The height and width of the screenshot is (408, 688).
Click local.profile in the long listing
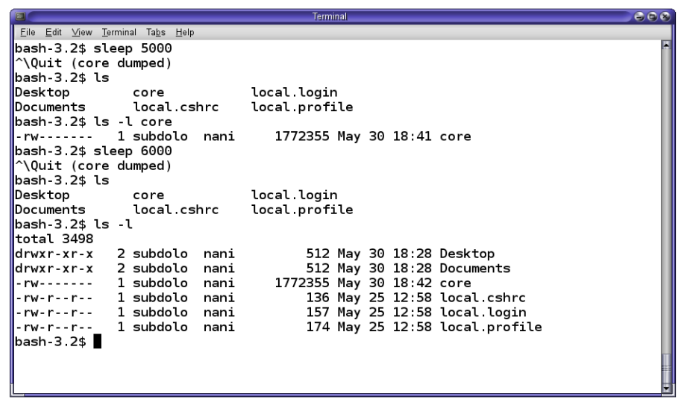click(x=491, y=327)
